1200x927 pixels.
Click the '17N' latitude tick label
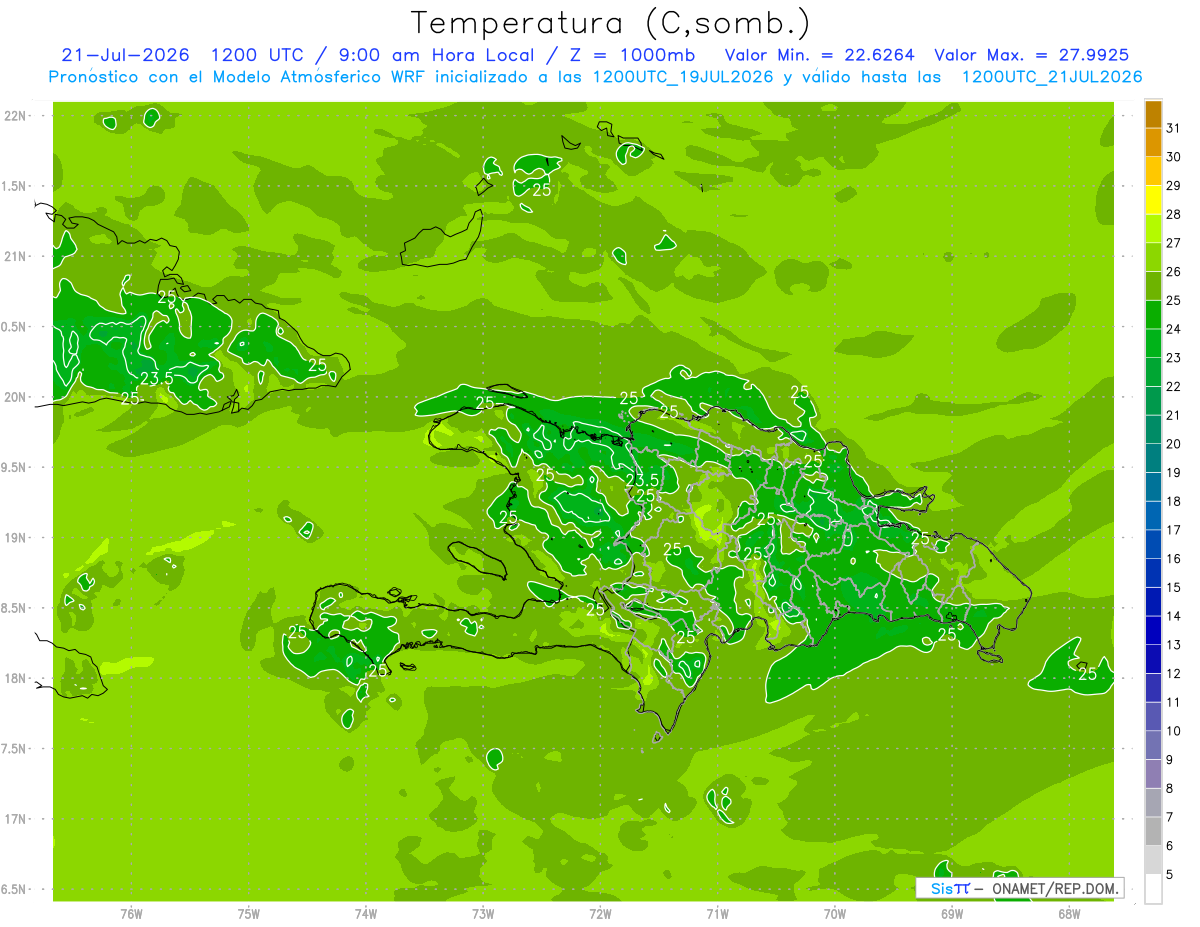[15, 819]
